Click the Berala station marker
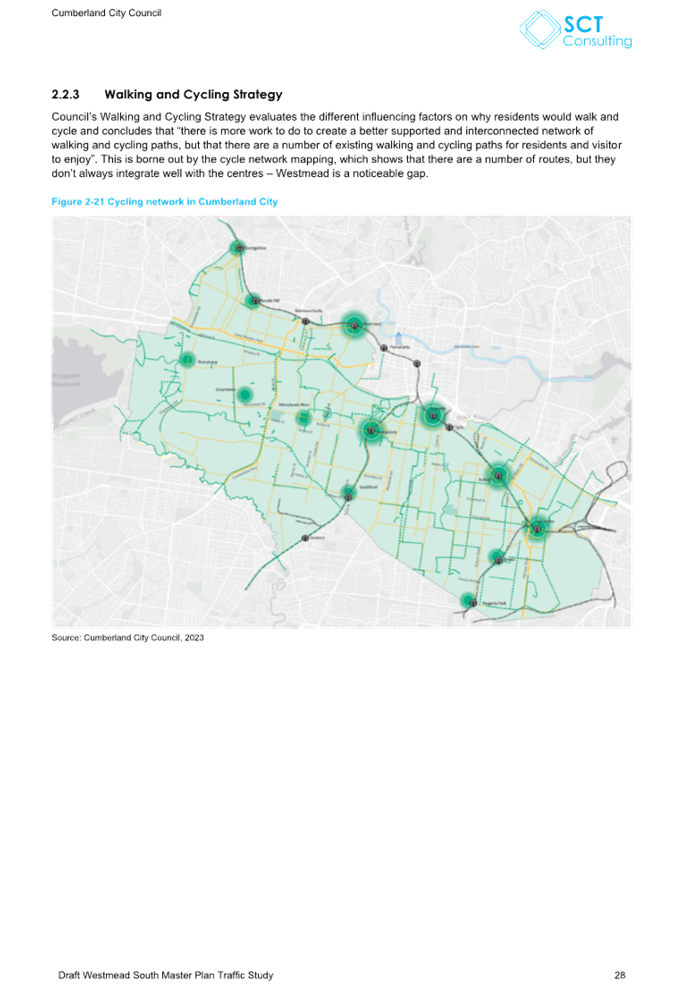Image resolution: width=682 pixels, height=989 pixels. tap(498, 558)
